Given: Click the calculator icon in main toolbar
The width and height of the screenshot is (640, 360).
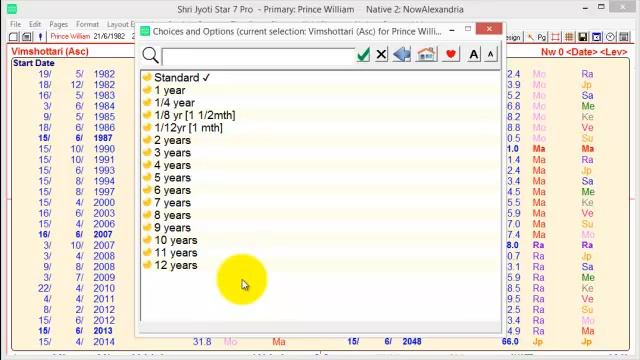Looking at the screenshot, I should coord(624,37).
